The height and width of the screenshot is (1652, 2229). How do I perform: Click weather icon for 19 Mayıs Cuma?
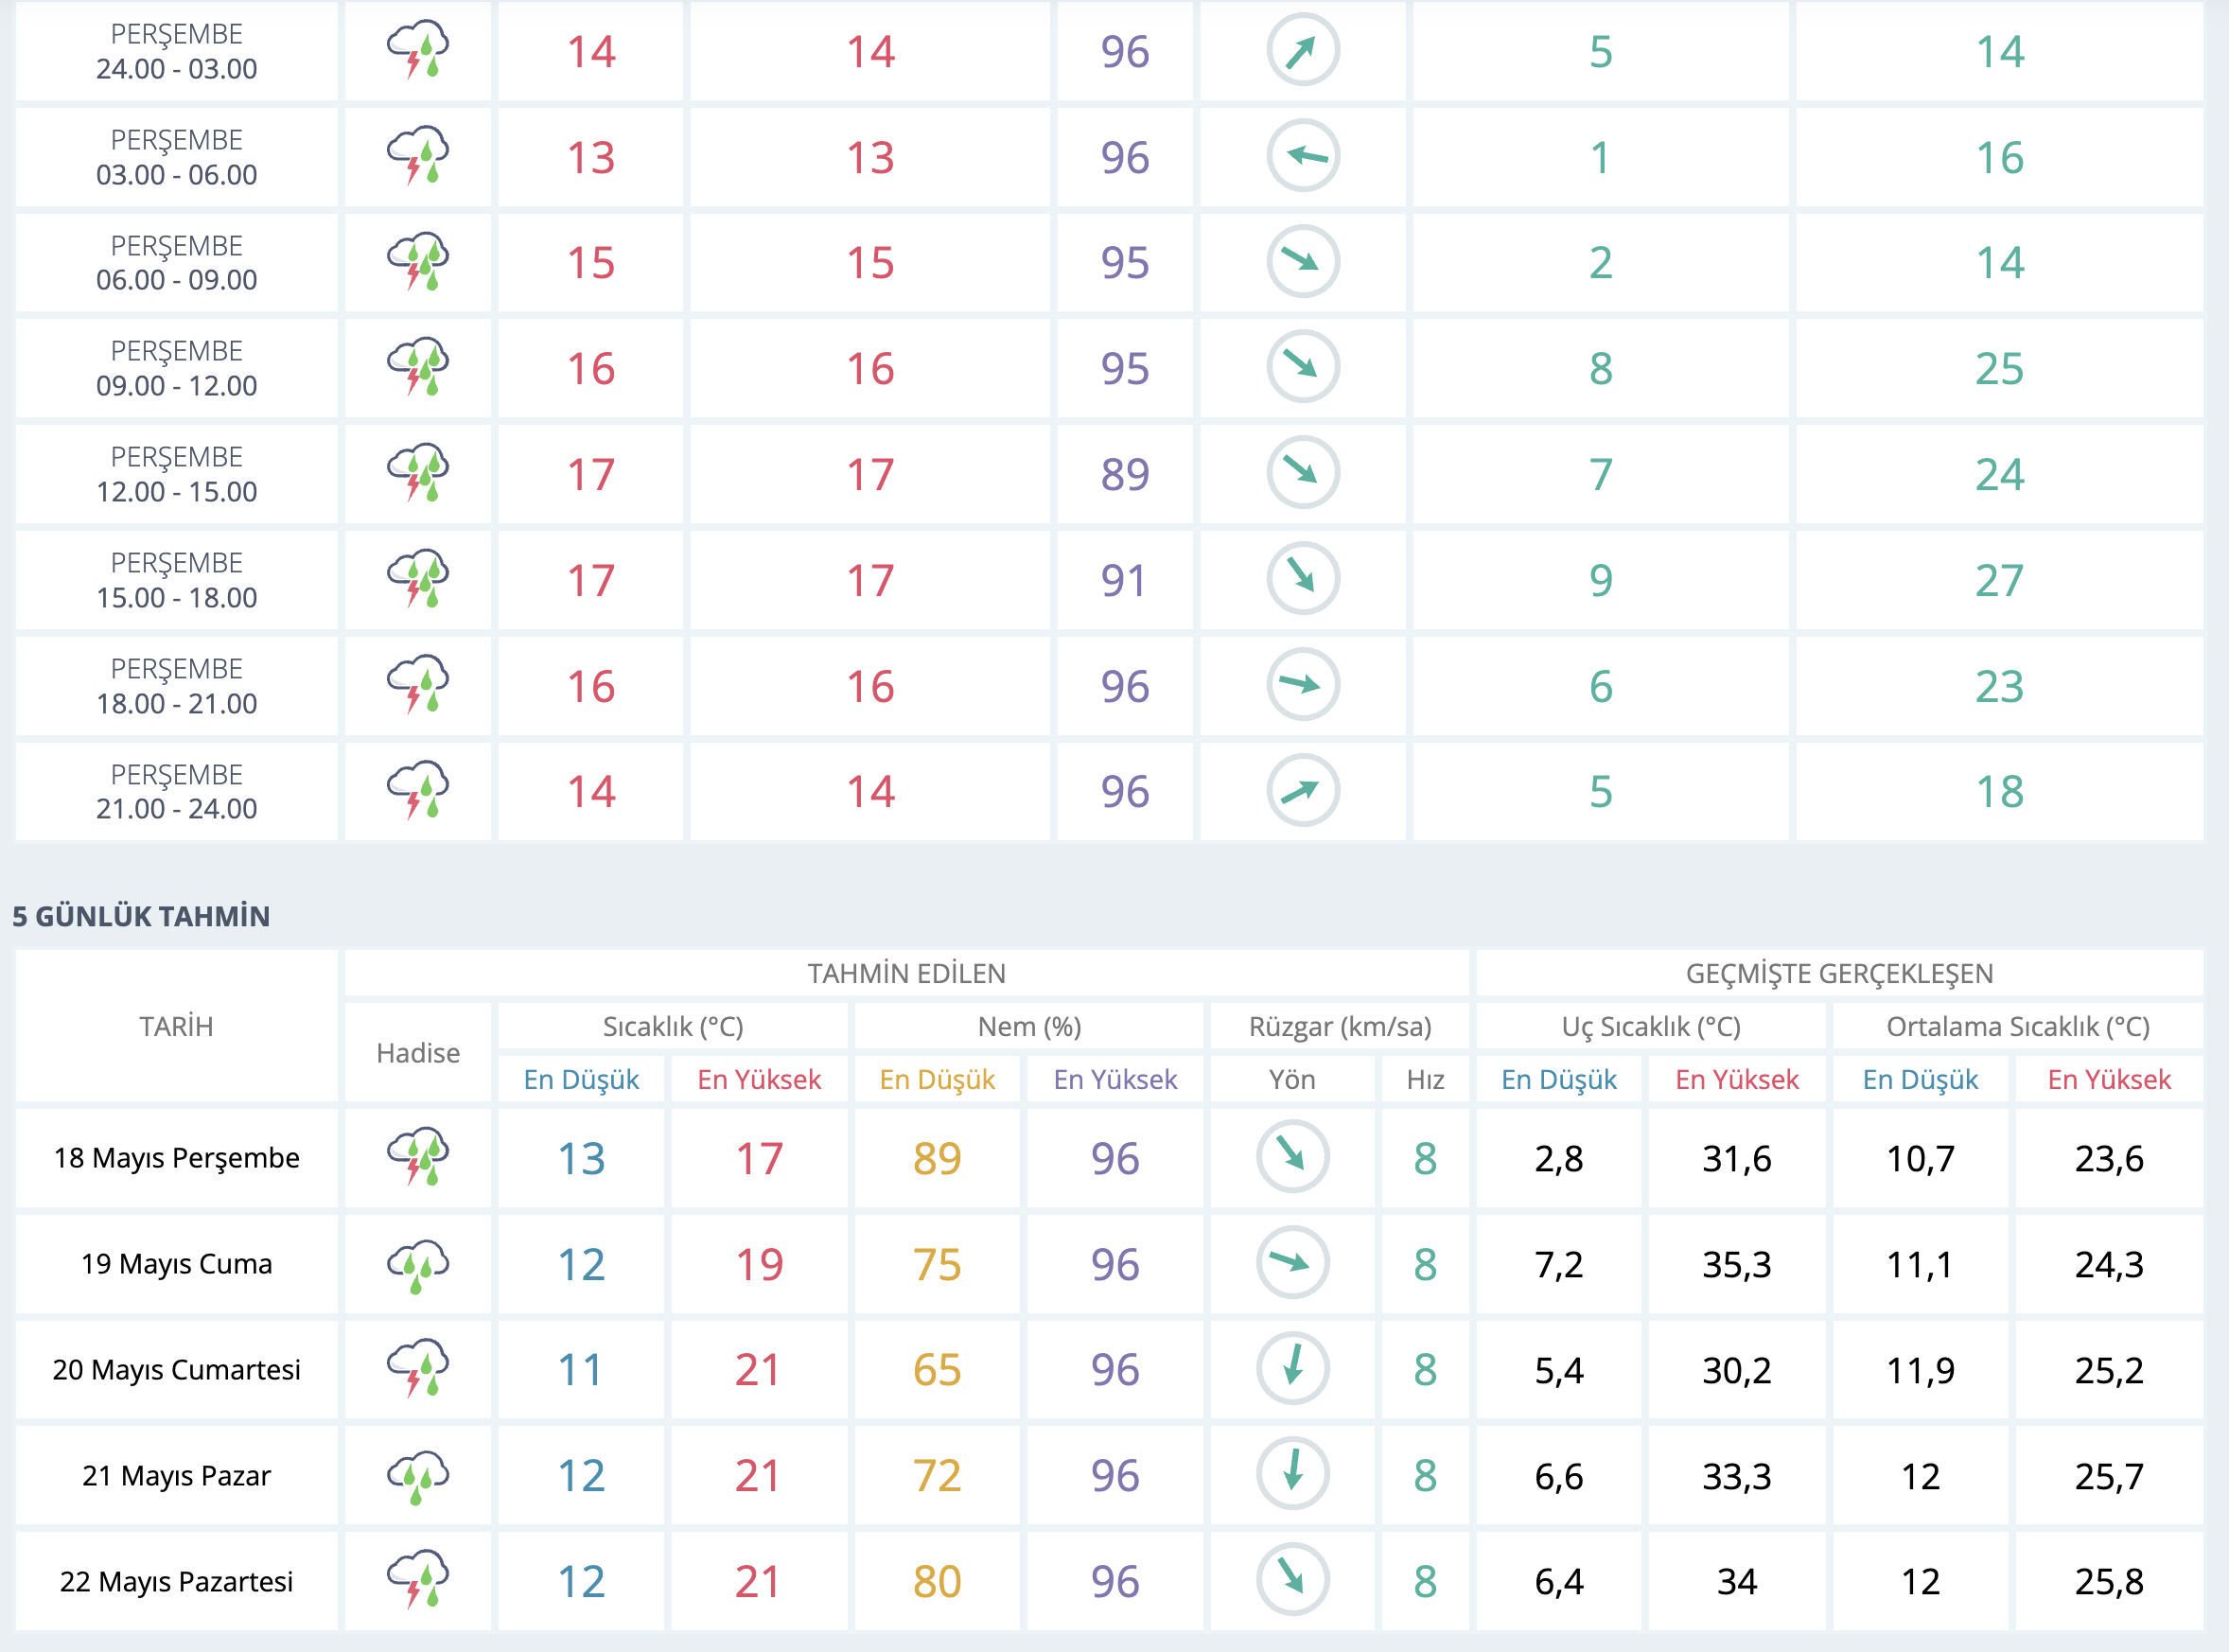coord(418,1264)
